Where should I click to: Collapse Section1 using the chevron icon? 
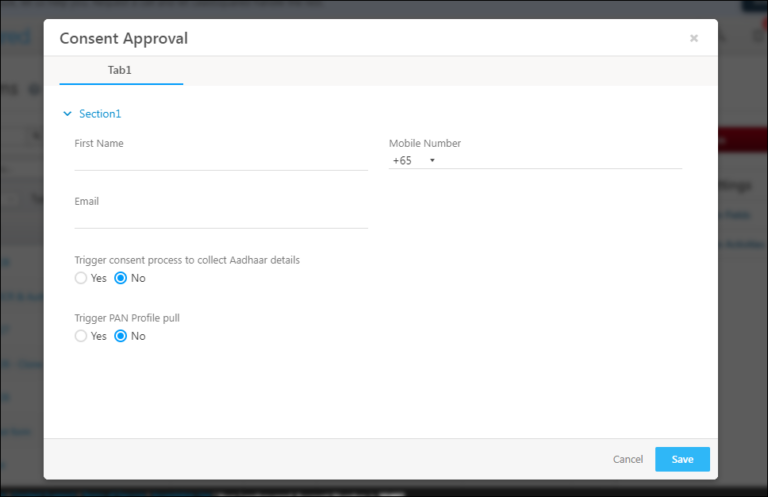pyautogui.click(x=67, y=114)
